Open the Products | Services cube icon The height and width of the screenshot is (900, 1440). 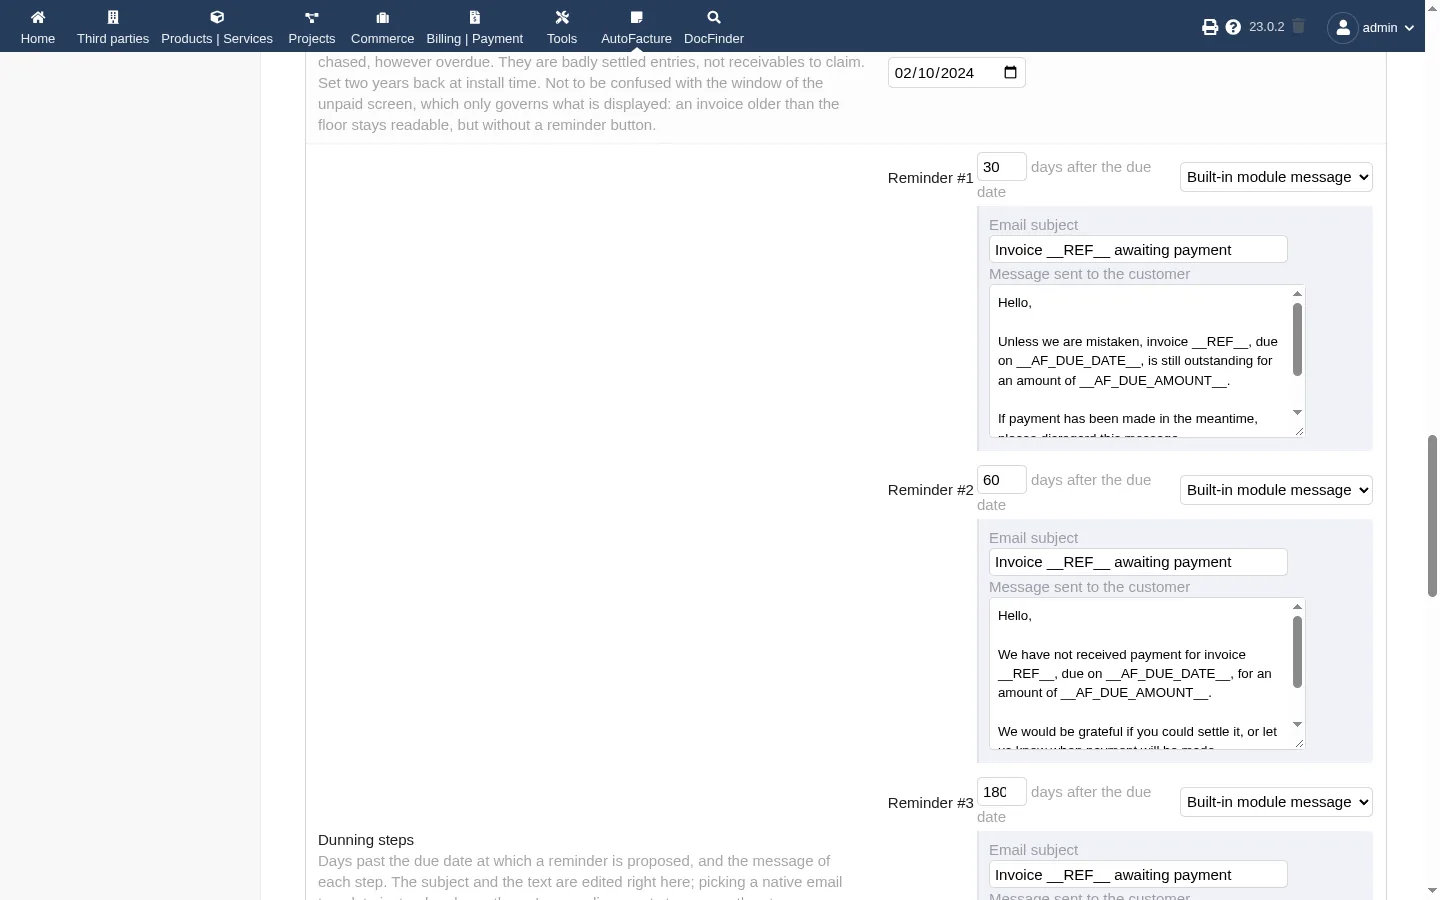pos(217,17)
